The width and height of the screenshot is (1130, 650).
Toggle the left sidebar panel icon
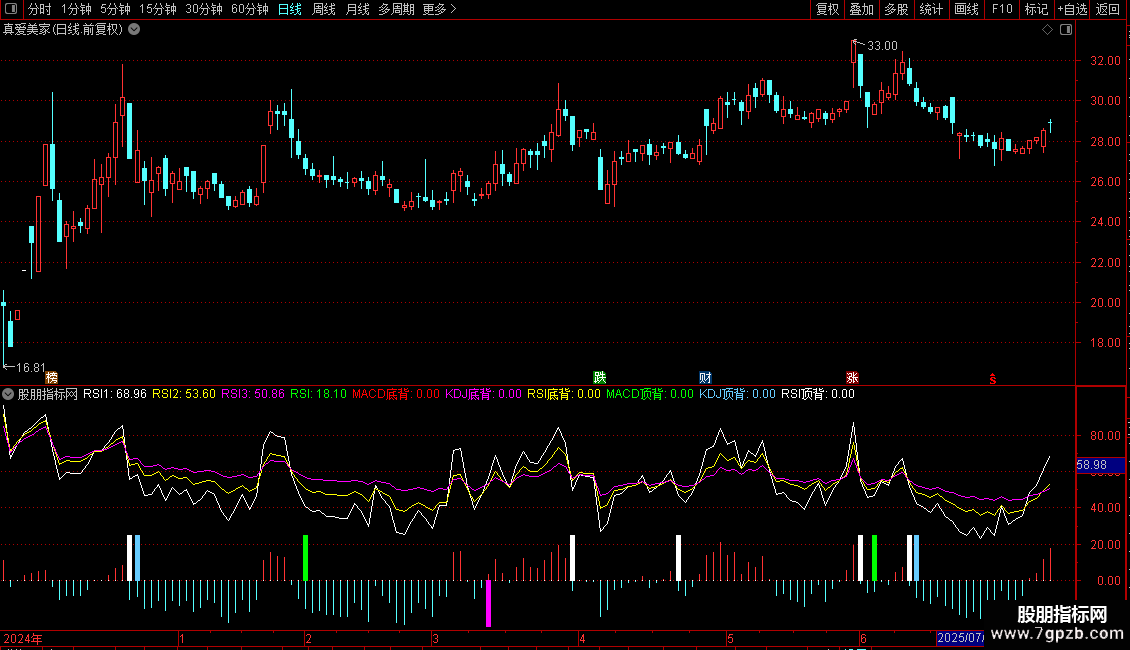[11, 9]
